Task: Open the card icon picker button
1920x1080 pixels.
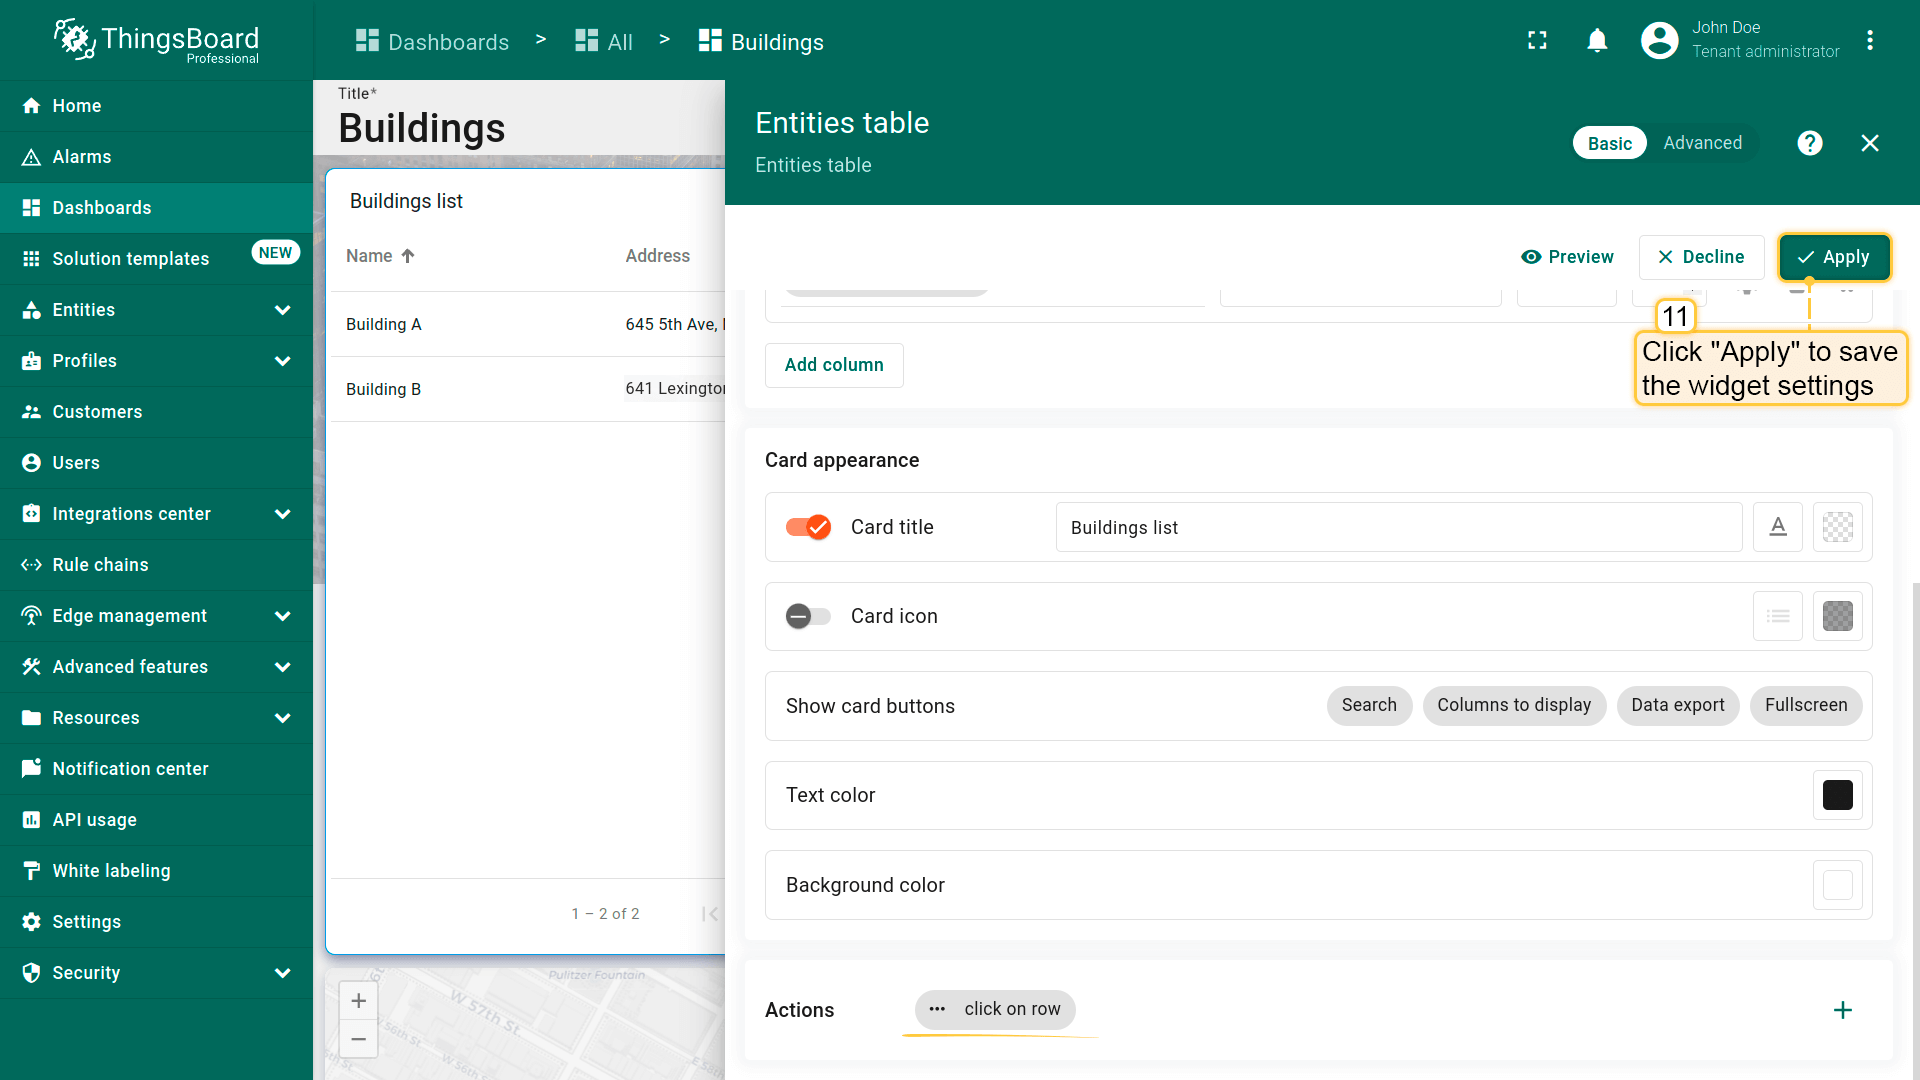Action: (x=1777, y=616)
